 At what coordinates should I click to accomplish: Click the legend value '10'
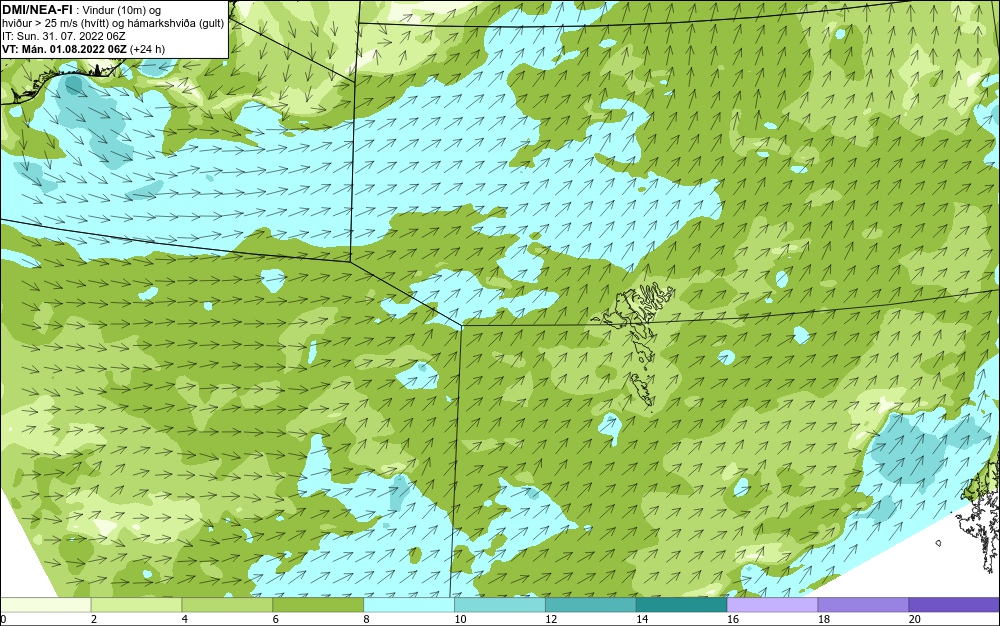[x=460, y=619]
